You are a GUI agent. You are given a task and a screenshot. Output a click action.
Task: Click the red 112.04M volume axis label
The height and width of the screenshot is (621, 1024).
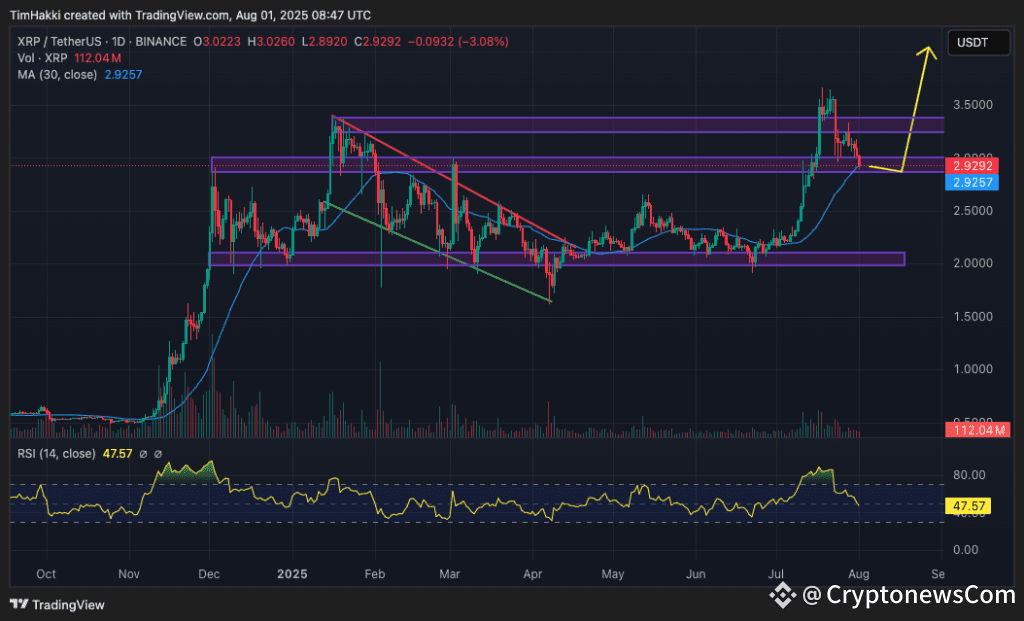978,430
